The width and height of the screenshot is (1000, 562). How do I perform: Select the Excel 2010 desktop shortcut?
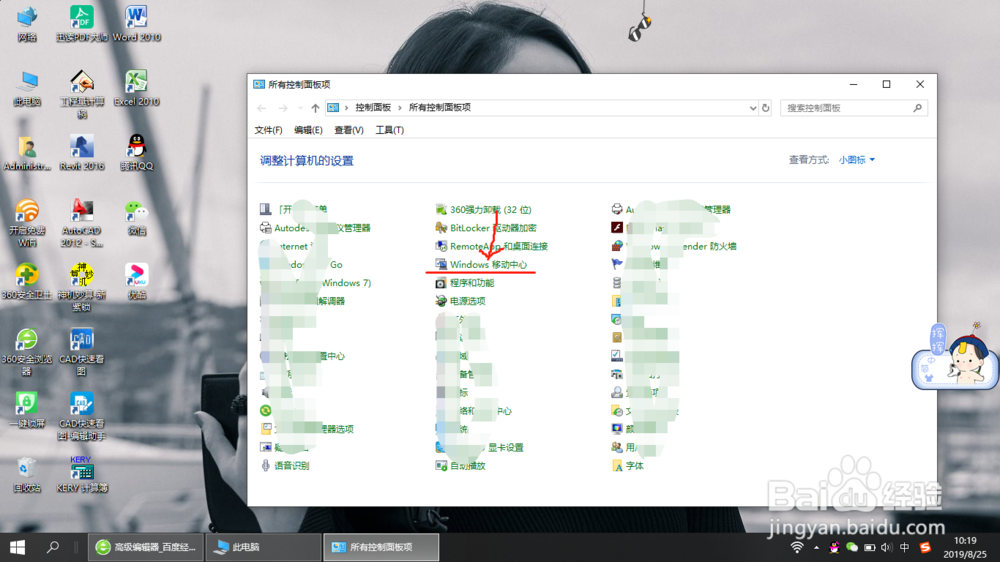coord(136,88)
